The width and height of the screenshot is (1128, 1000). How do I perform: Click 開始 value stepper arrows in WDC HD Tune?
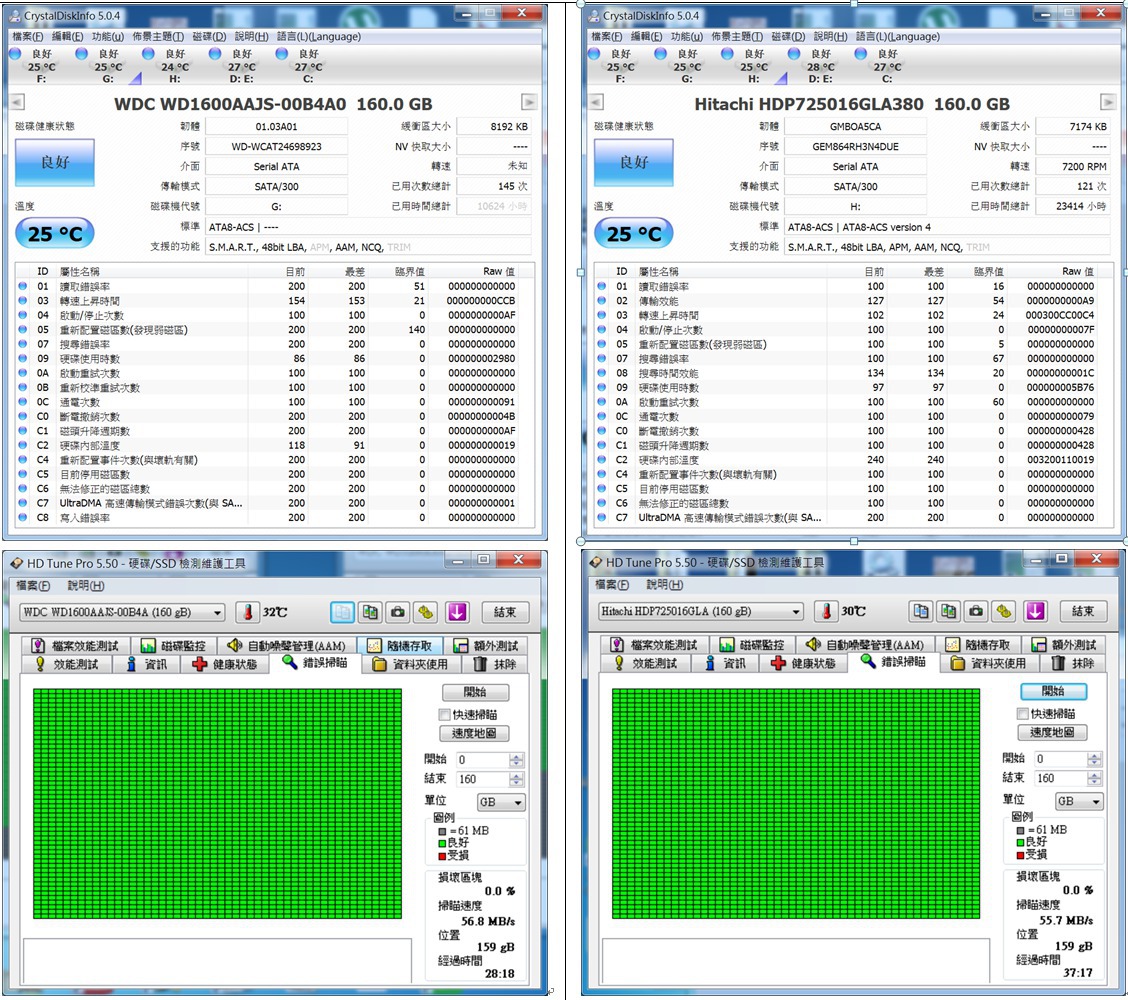pyautogui.click(x=516, y=760)
